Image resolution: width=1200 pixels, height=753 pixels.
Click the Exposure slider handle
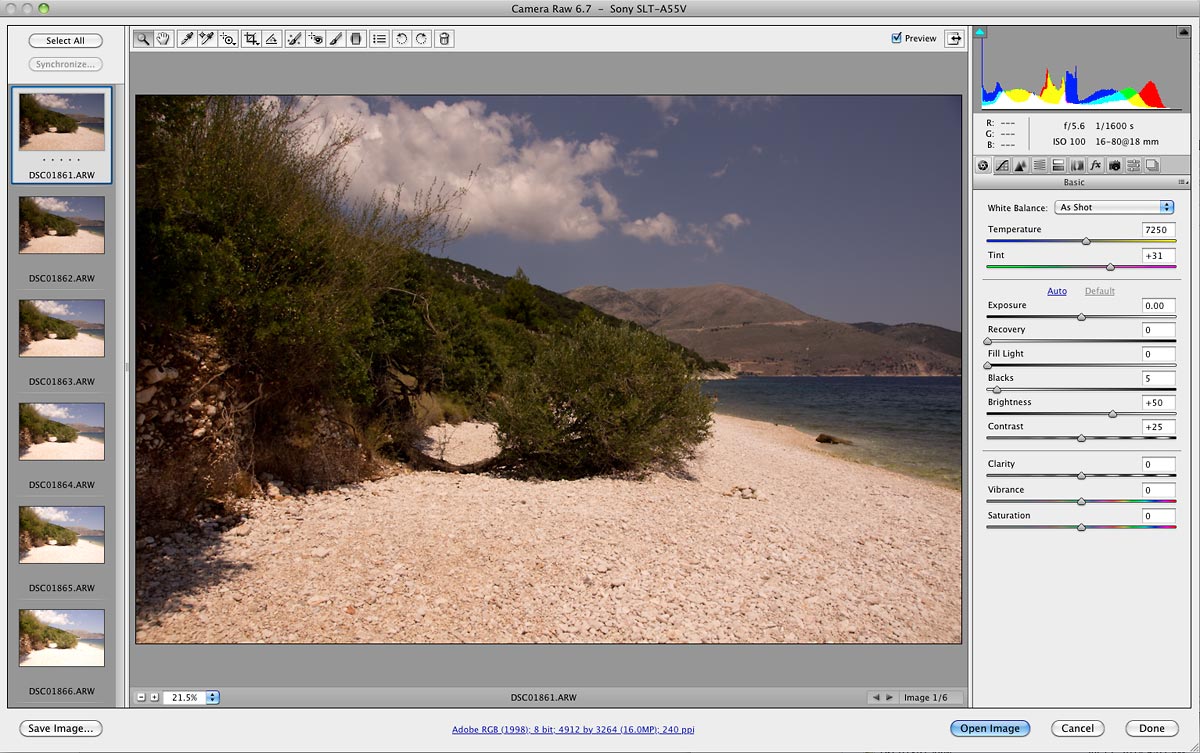tap(1081, 317)
